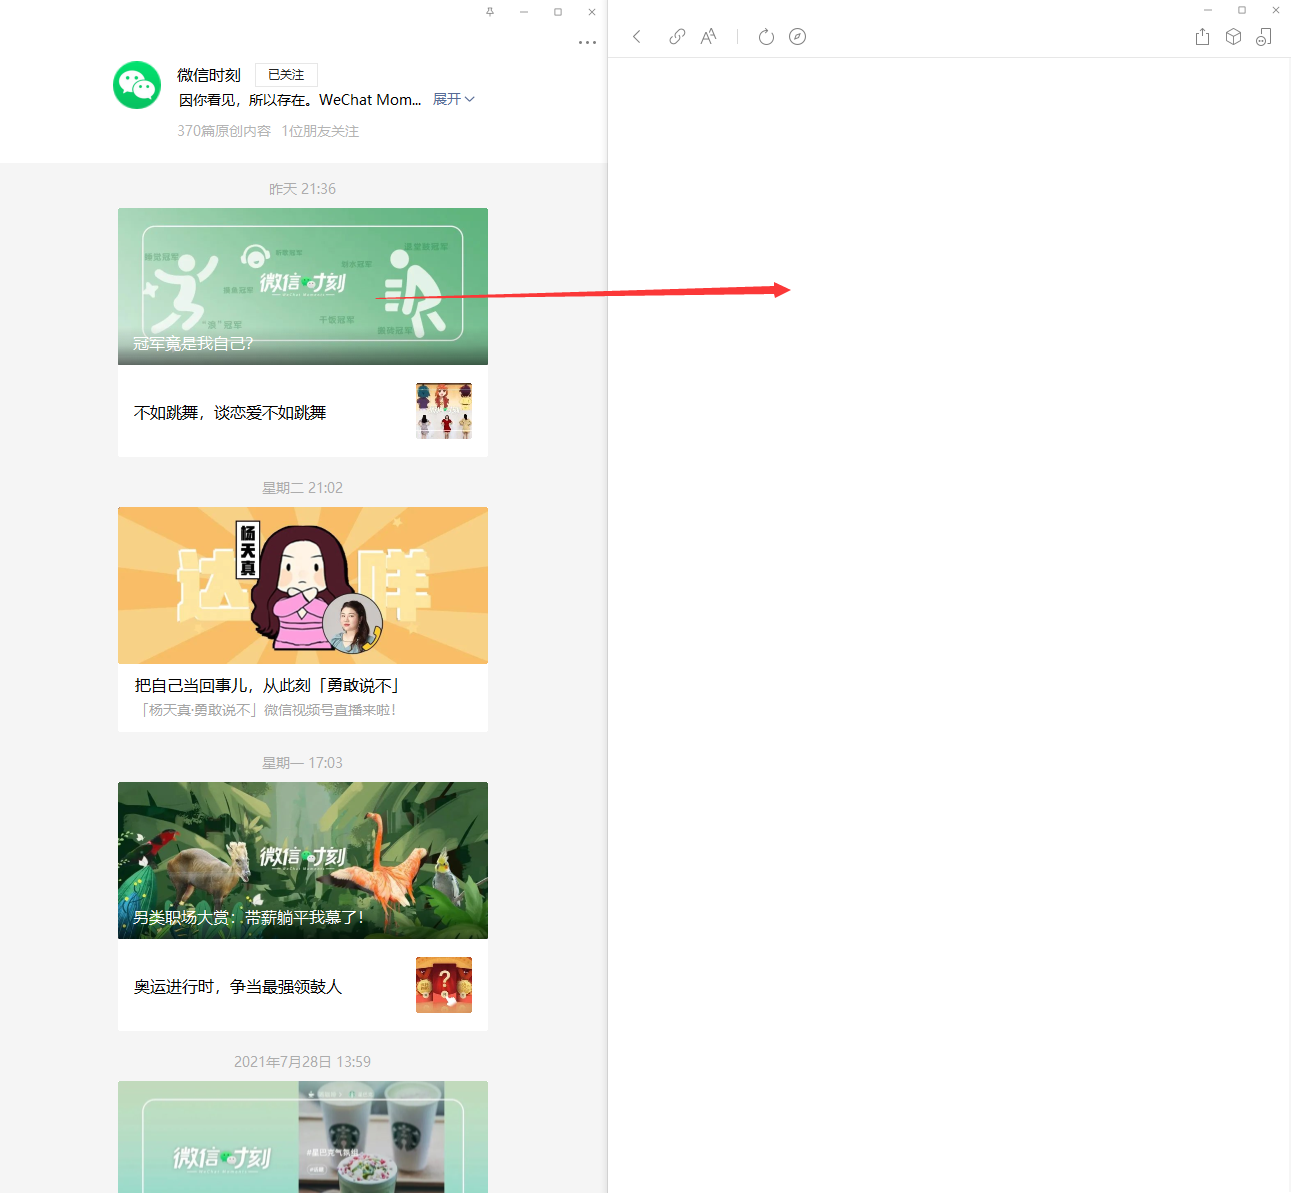The width and height of the screenshot is (1291, 1193).
Task: Click the cube collect icon
Action: point(1233,37)
